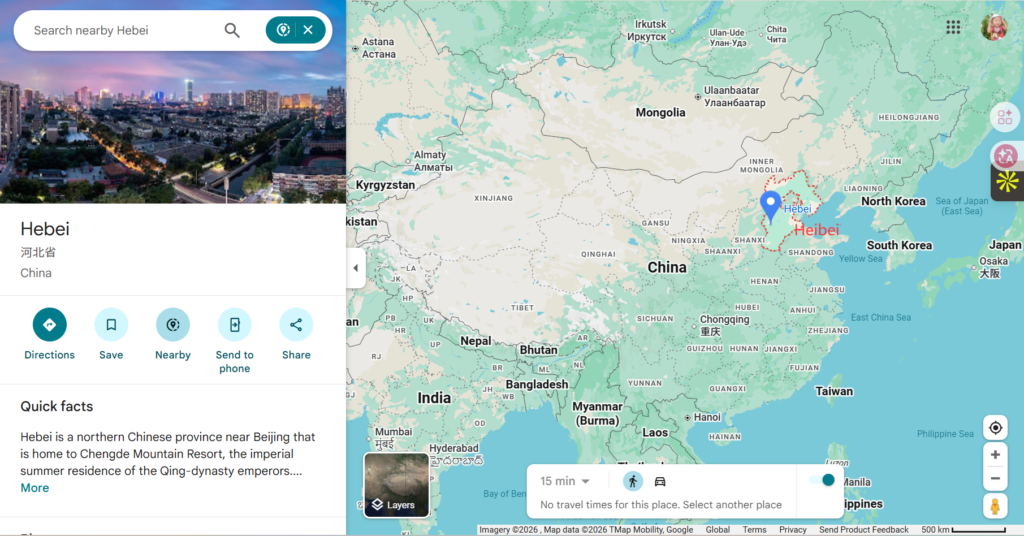Click the search magnifier icon

click(x=232, y=30)
